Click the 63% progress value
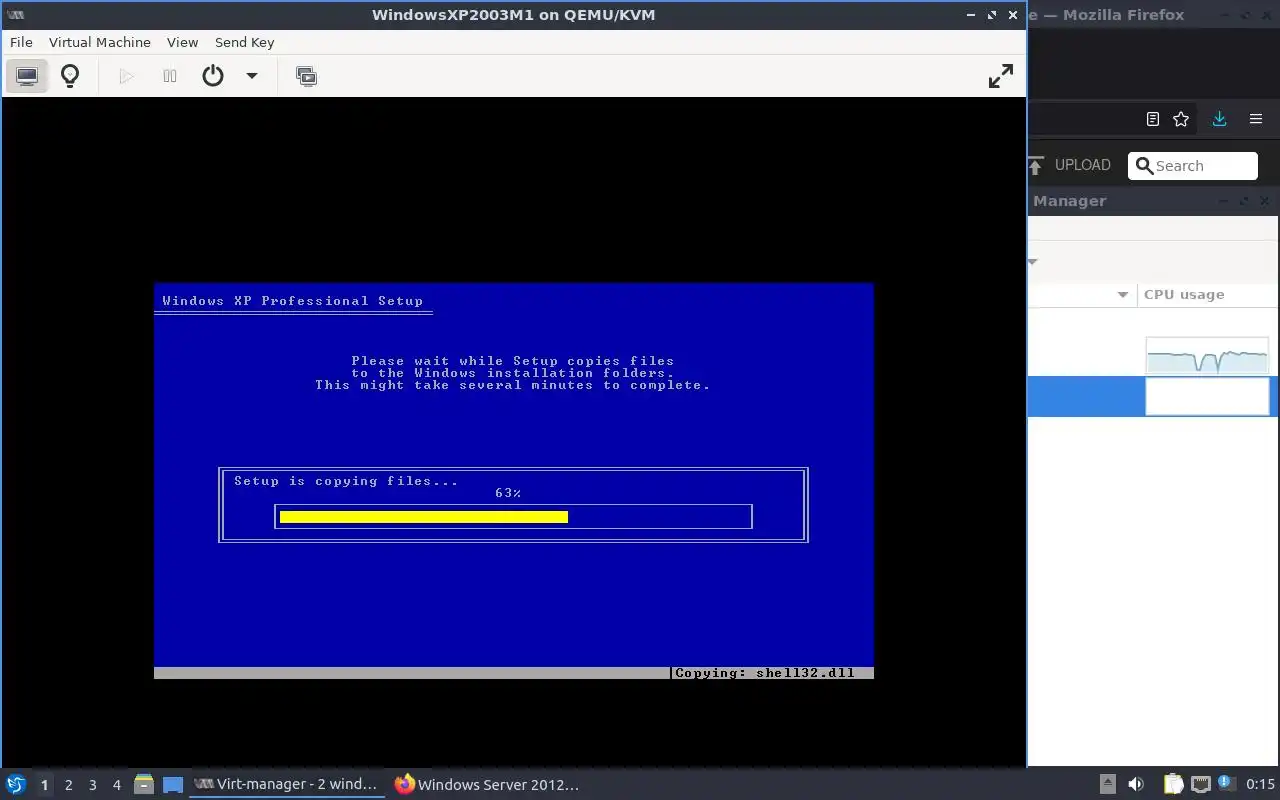The height and width of the screenshot is (800, 1280). [x=508, y=493]
